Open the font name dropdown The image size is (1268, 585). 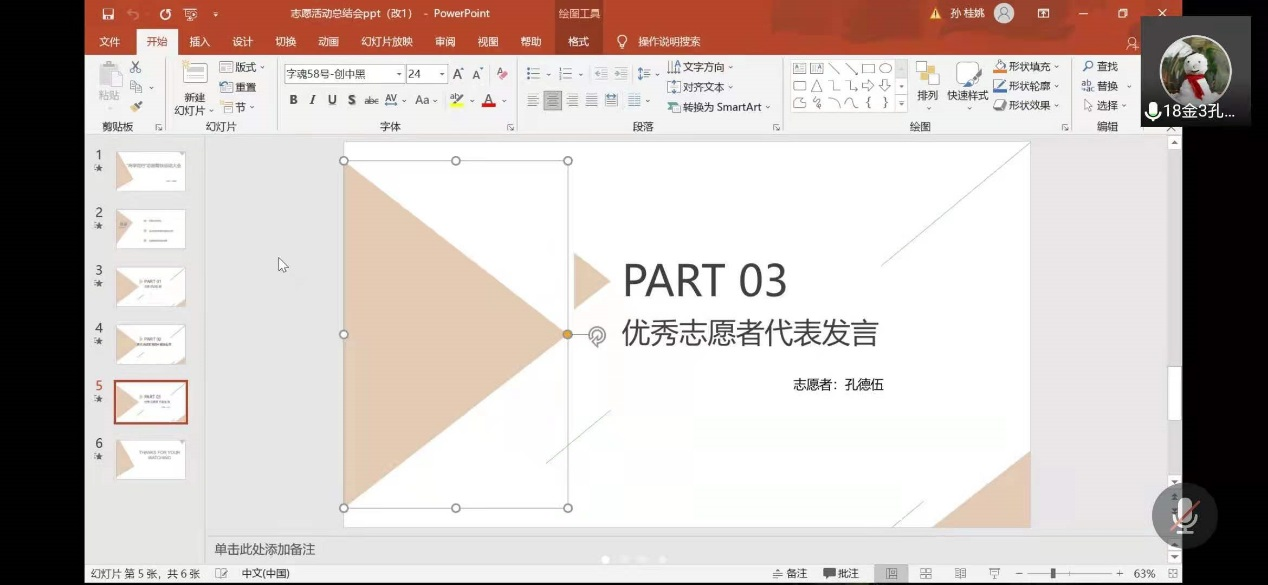tap(399, 74)
